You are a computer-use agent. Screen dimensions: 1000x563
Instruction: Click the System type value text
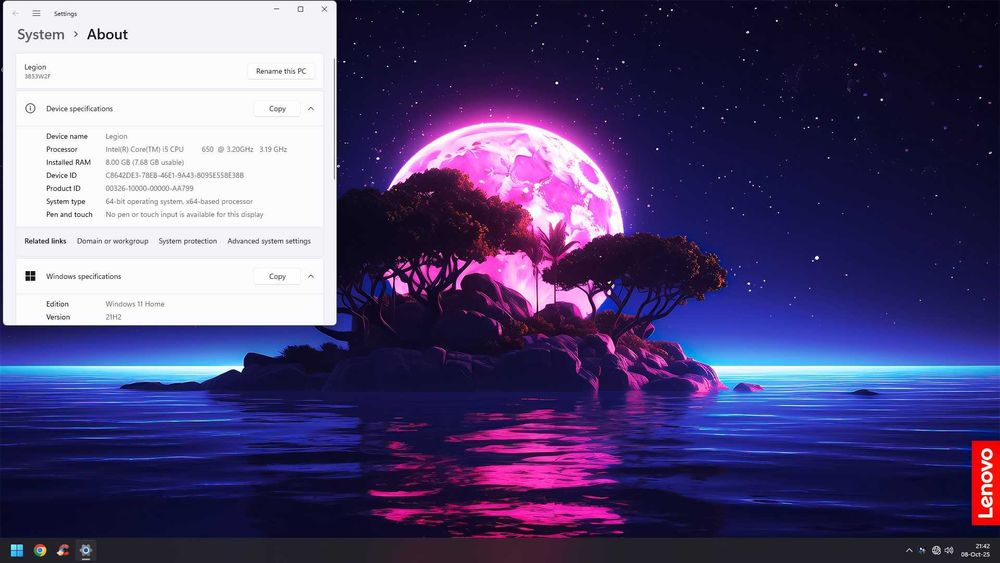pyautogui.click(x=179, y=201)
